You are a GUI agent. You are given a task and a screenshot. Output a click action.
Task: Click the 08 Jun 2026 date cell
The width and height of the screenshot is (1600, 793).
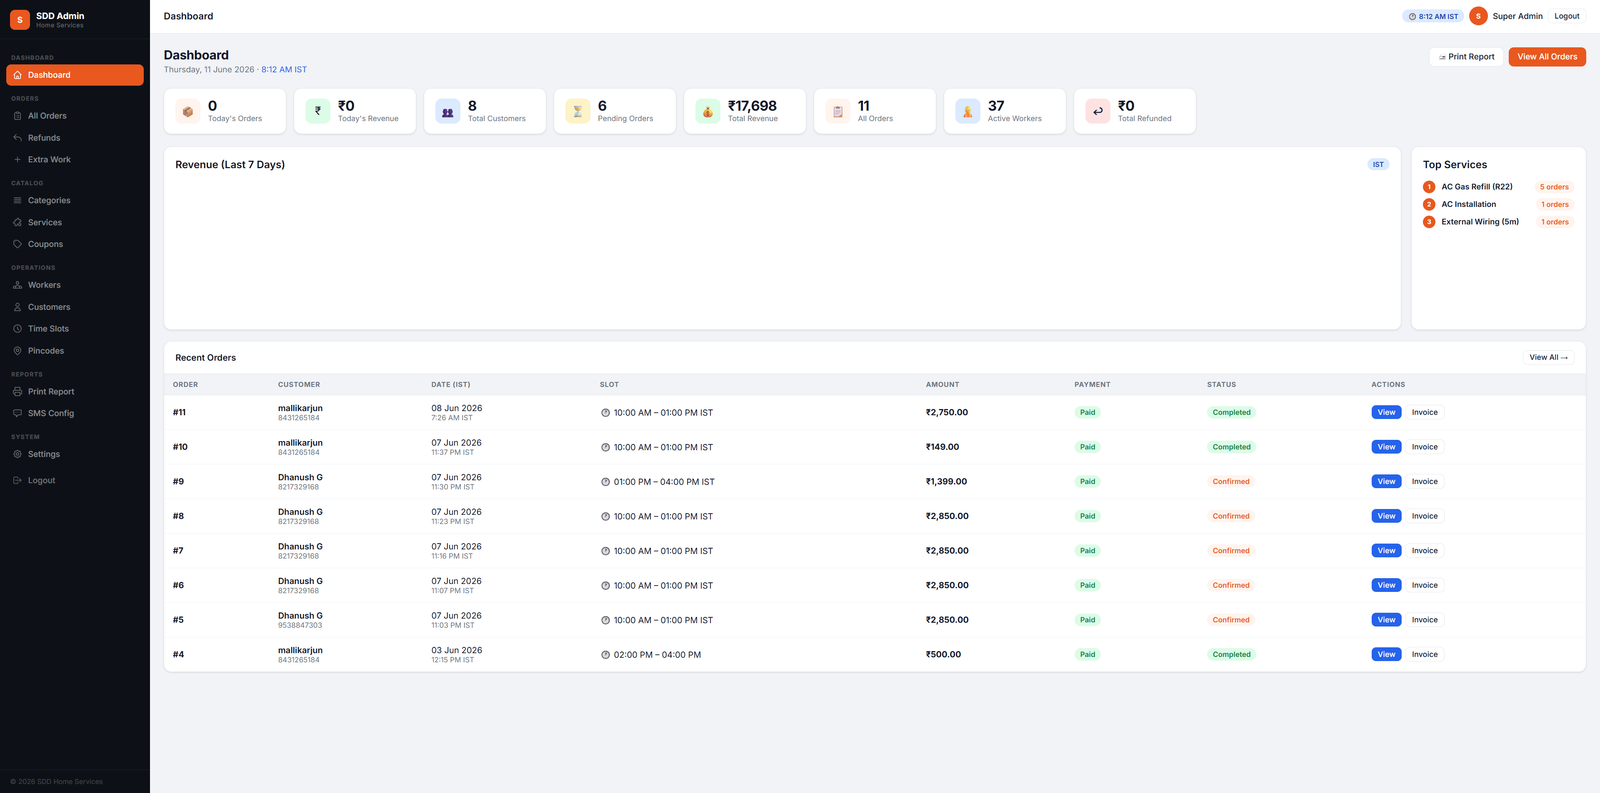coord(457,408)
